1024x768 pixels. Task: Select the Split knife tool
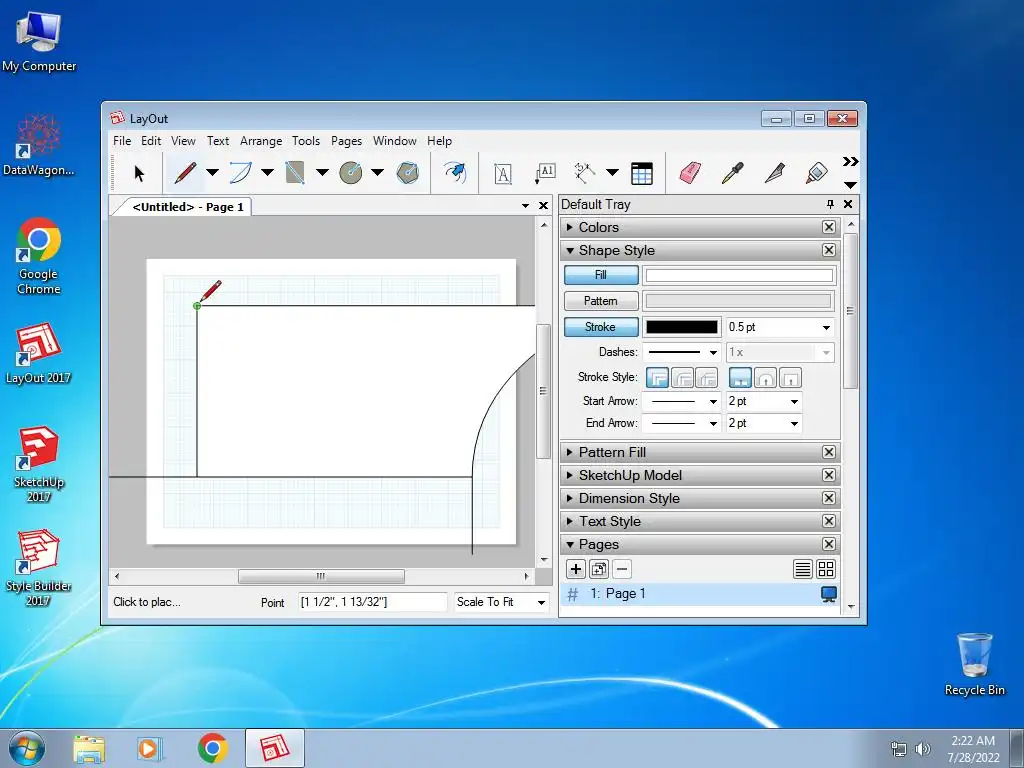click(x=775, y=173)
